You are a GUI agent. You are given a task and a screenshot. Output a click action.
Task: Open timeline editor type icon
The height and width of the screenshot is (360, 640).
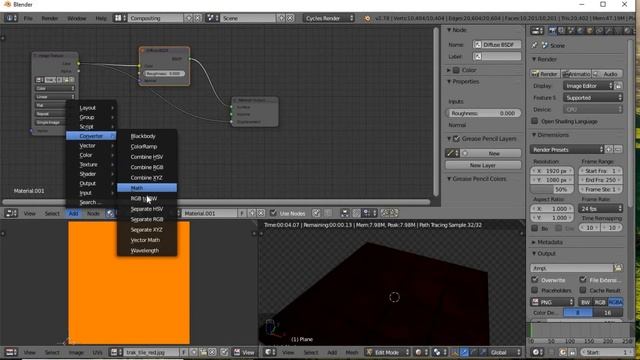coord(537,352)
